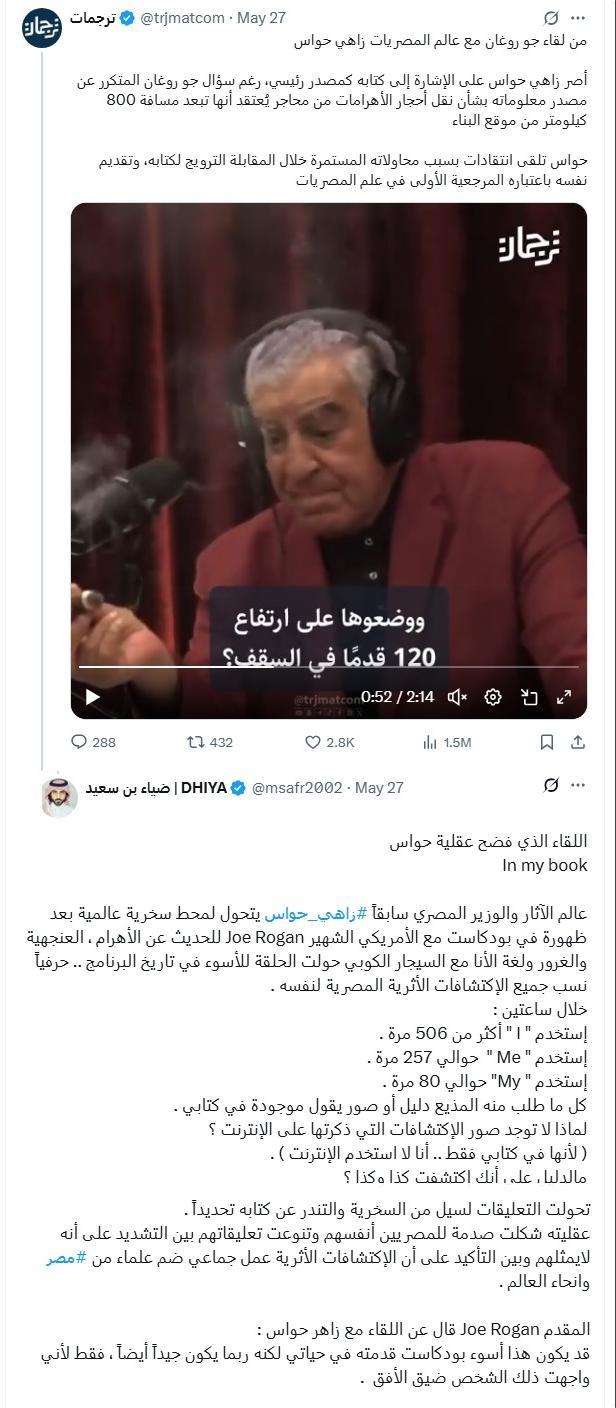Image resolution: width=616 pixels, height=1408 pixels.
Task: Open more options on DHIYA tweet
Action: coord(578,786)
